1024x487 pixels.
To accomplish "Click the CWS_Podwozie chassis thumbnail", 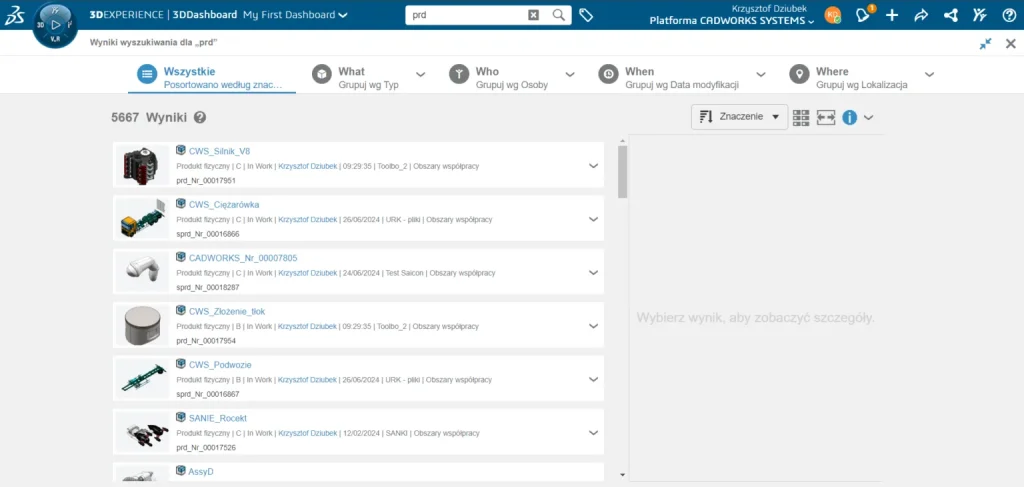I will pyautogui.click(x=142, y=379).
